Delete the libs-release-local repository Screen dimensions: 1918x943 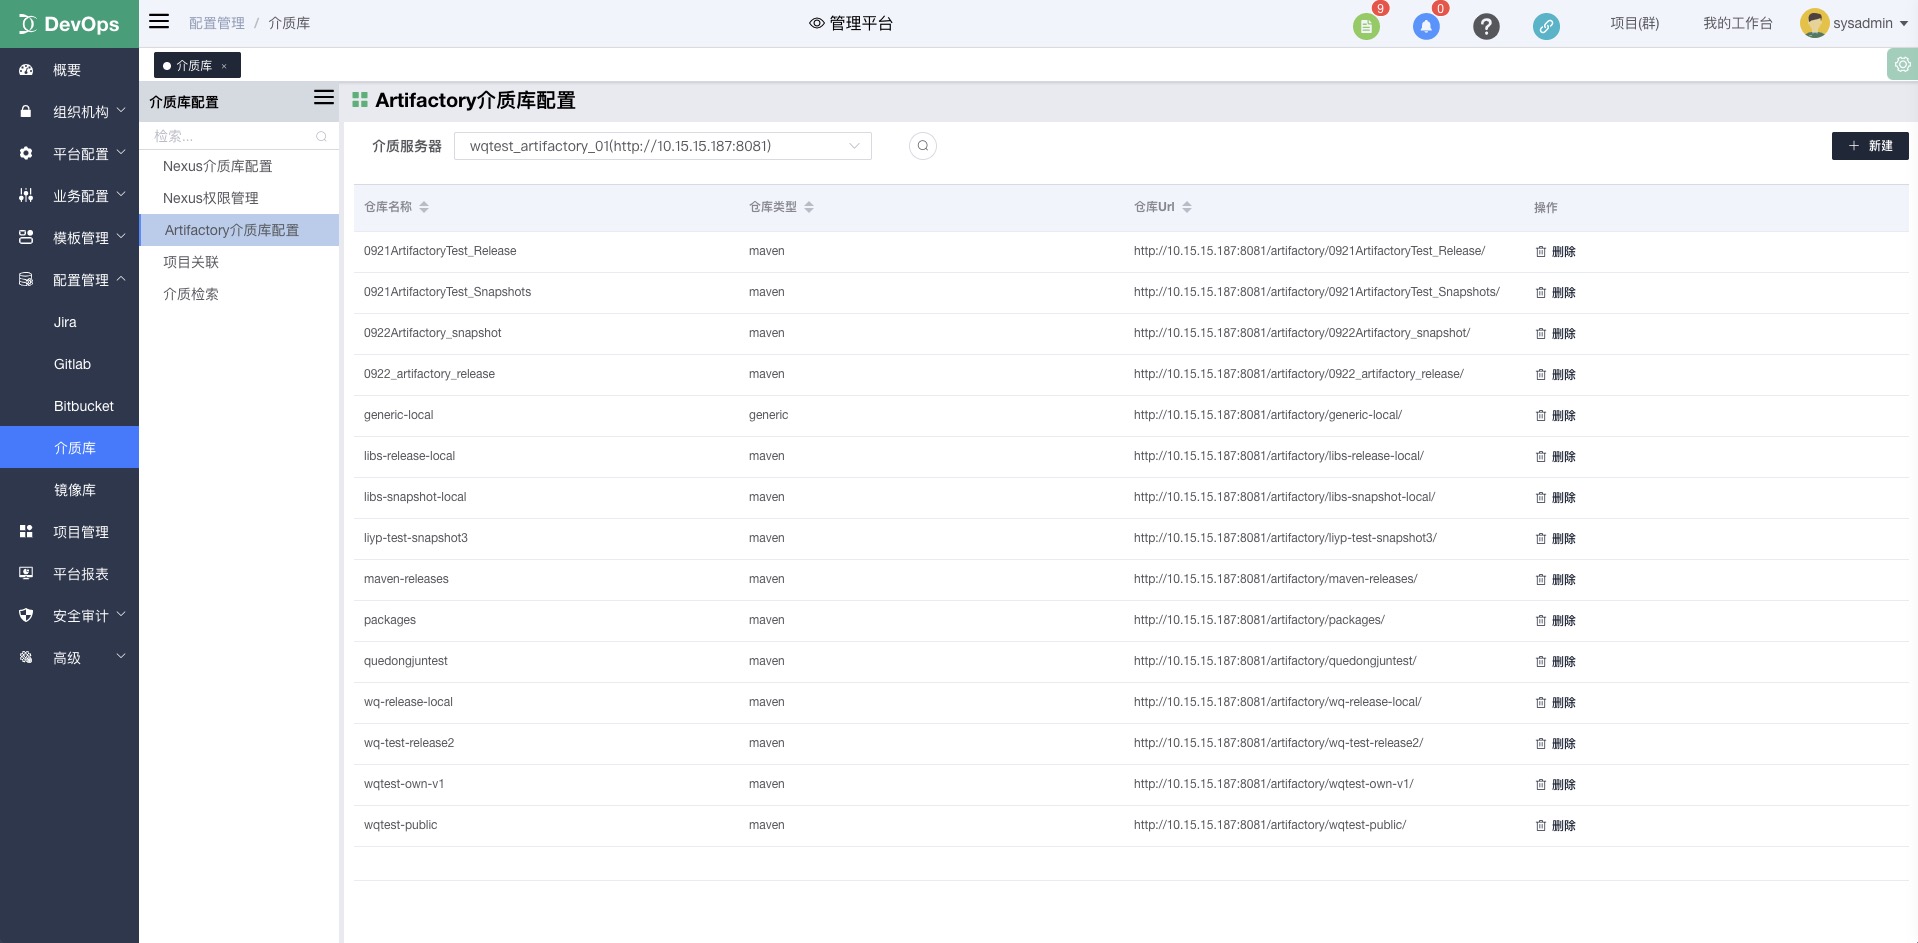[x=1555, y=457]
